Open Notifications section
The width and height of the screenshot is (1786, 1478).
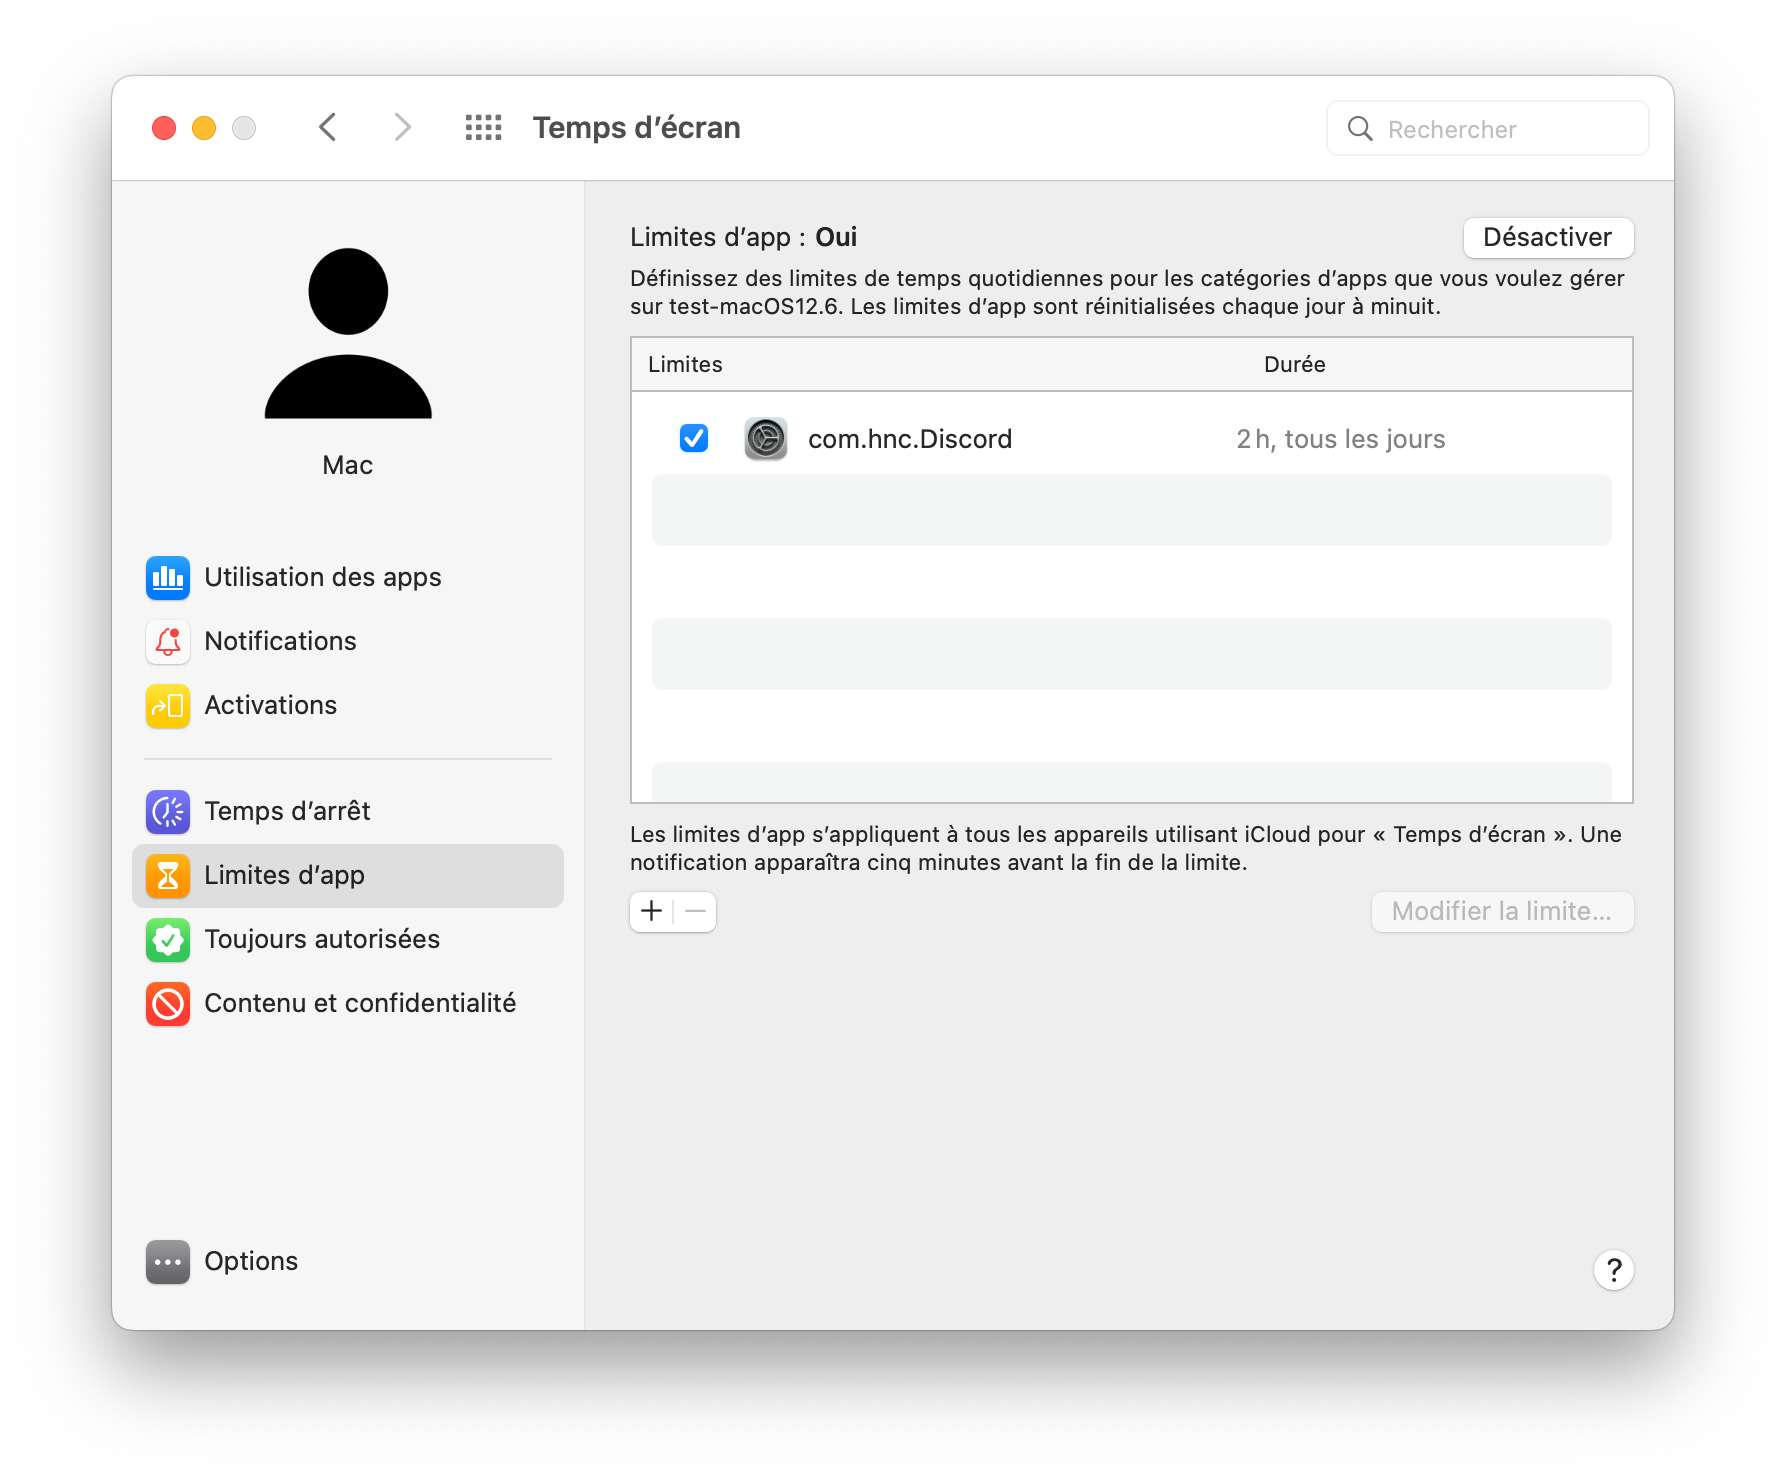tap(348, 642)
